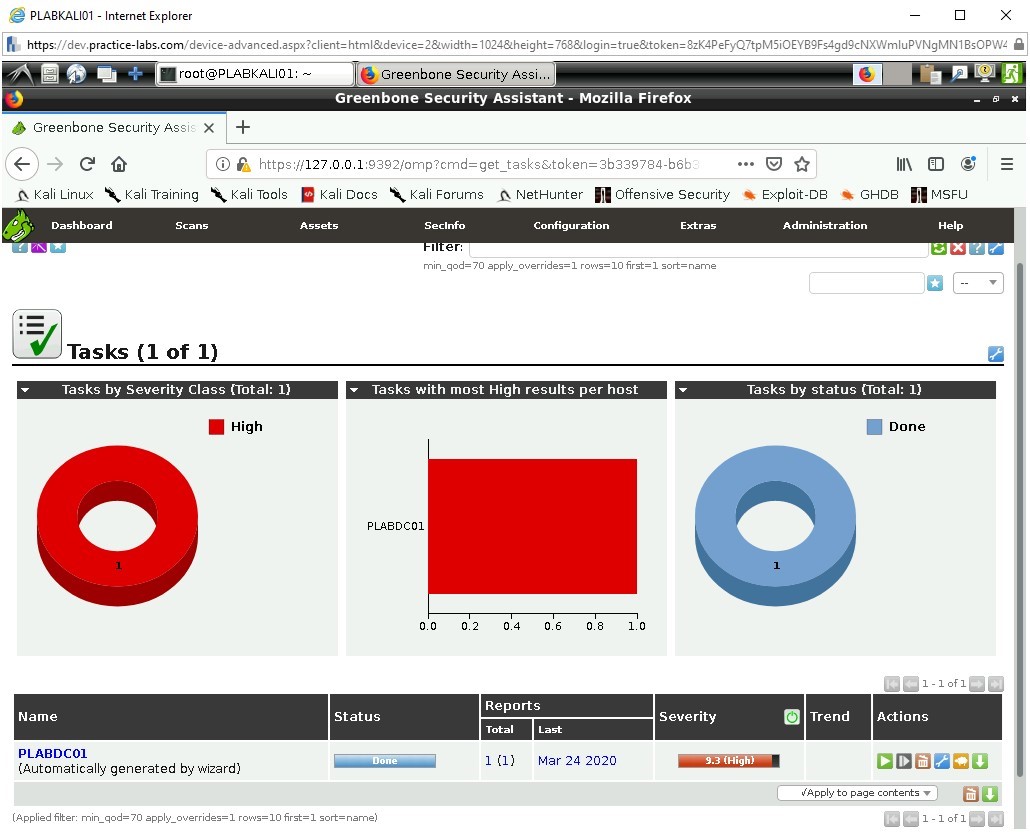The width and height of the screenshot is (1030, 833).
Task: Start the PLABDC01 task with the green play icon
Action: [884, 761]
